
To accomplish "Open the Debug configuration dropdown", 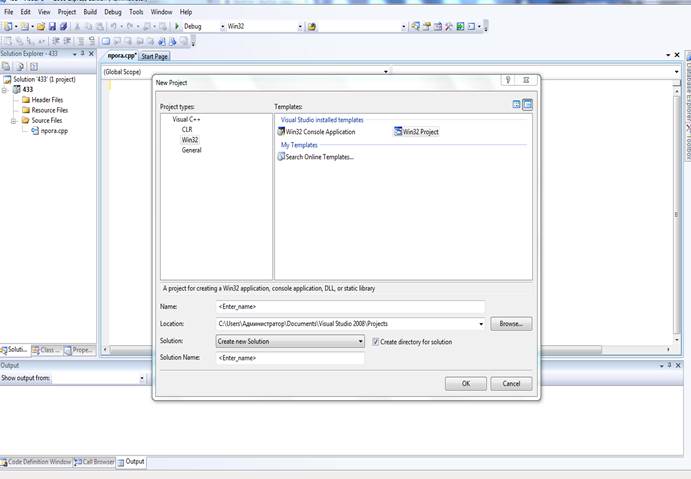I will coord(222,27).
